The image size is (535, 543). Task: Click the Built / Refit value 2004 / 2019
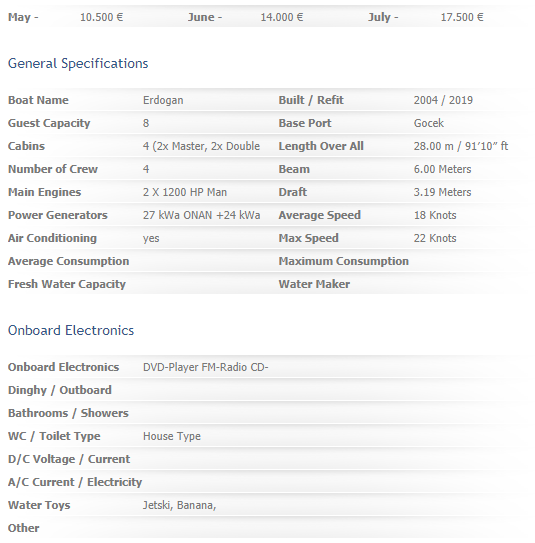click(443, 100)
